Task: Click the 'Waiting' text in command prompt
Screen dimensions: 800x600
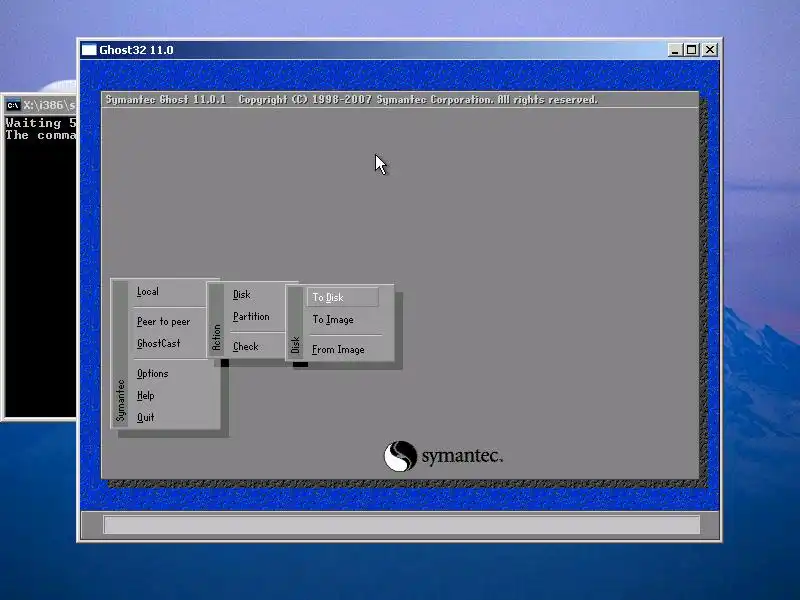Action: tap(33, 123)
